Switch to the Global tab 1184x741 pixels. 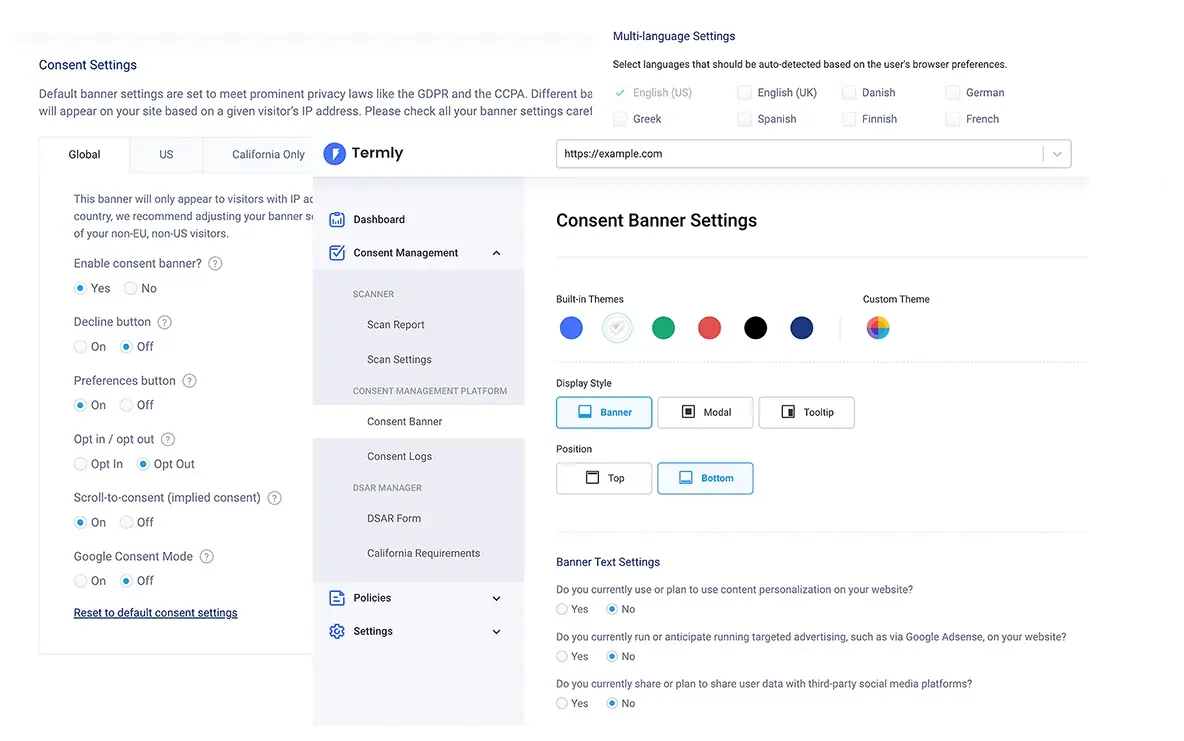pos(85,155)
